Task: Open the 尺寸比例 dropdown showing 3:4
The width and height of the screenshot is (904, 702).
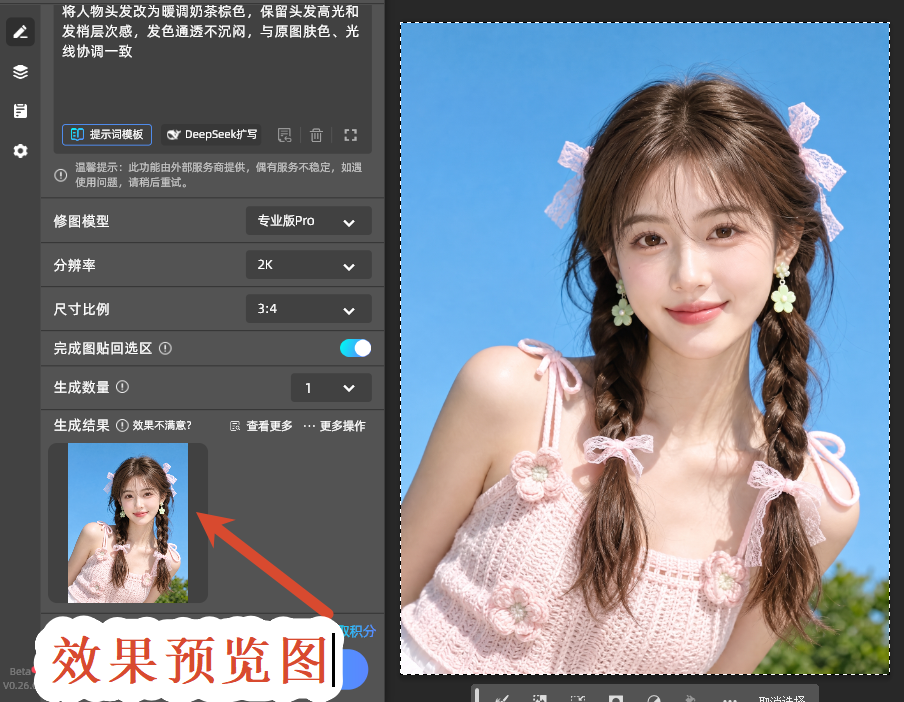Action: 308,309
